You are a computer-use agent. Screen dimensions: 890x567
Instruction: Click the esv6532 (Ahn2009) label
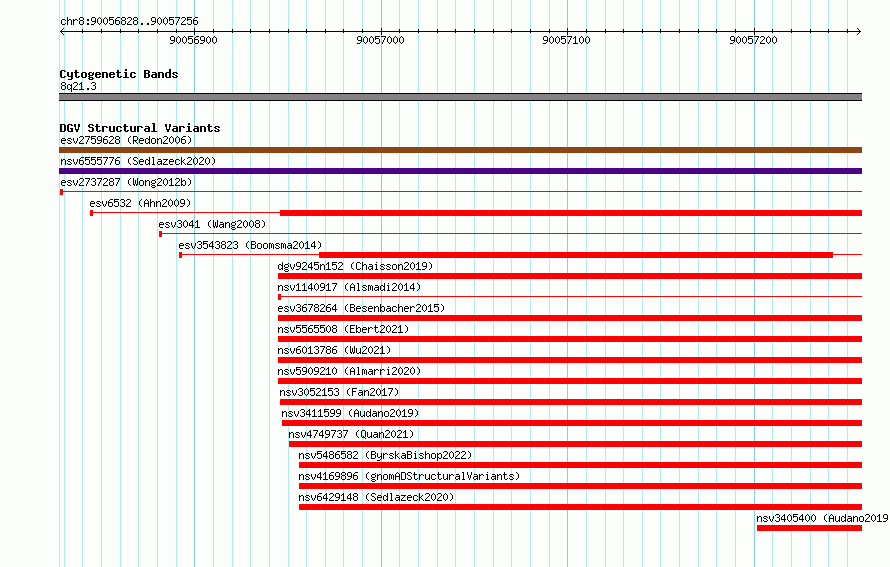140,203
